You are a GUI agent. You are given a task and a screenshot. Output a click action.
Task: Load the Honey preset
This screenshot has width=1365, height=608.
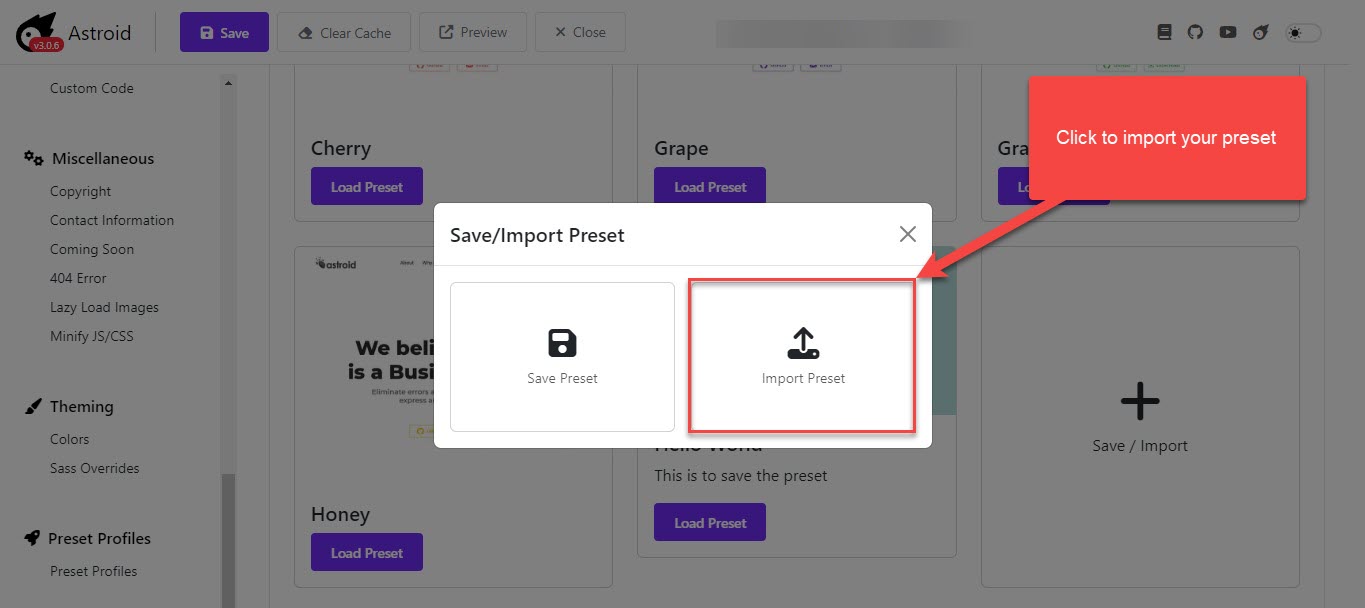pos(367,552)
